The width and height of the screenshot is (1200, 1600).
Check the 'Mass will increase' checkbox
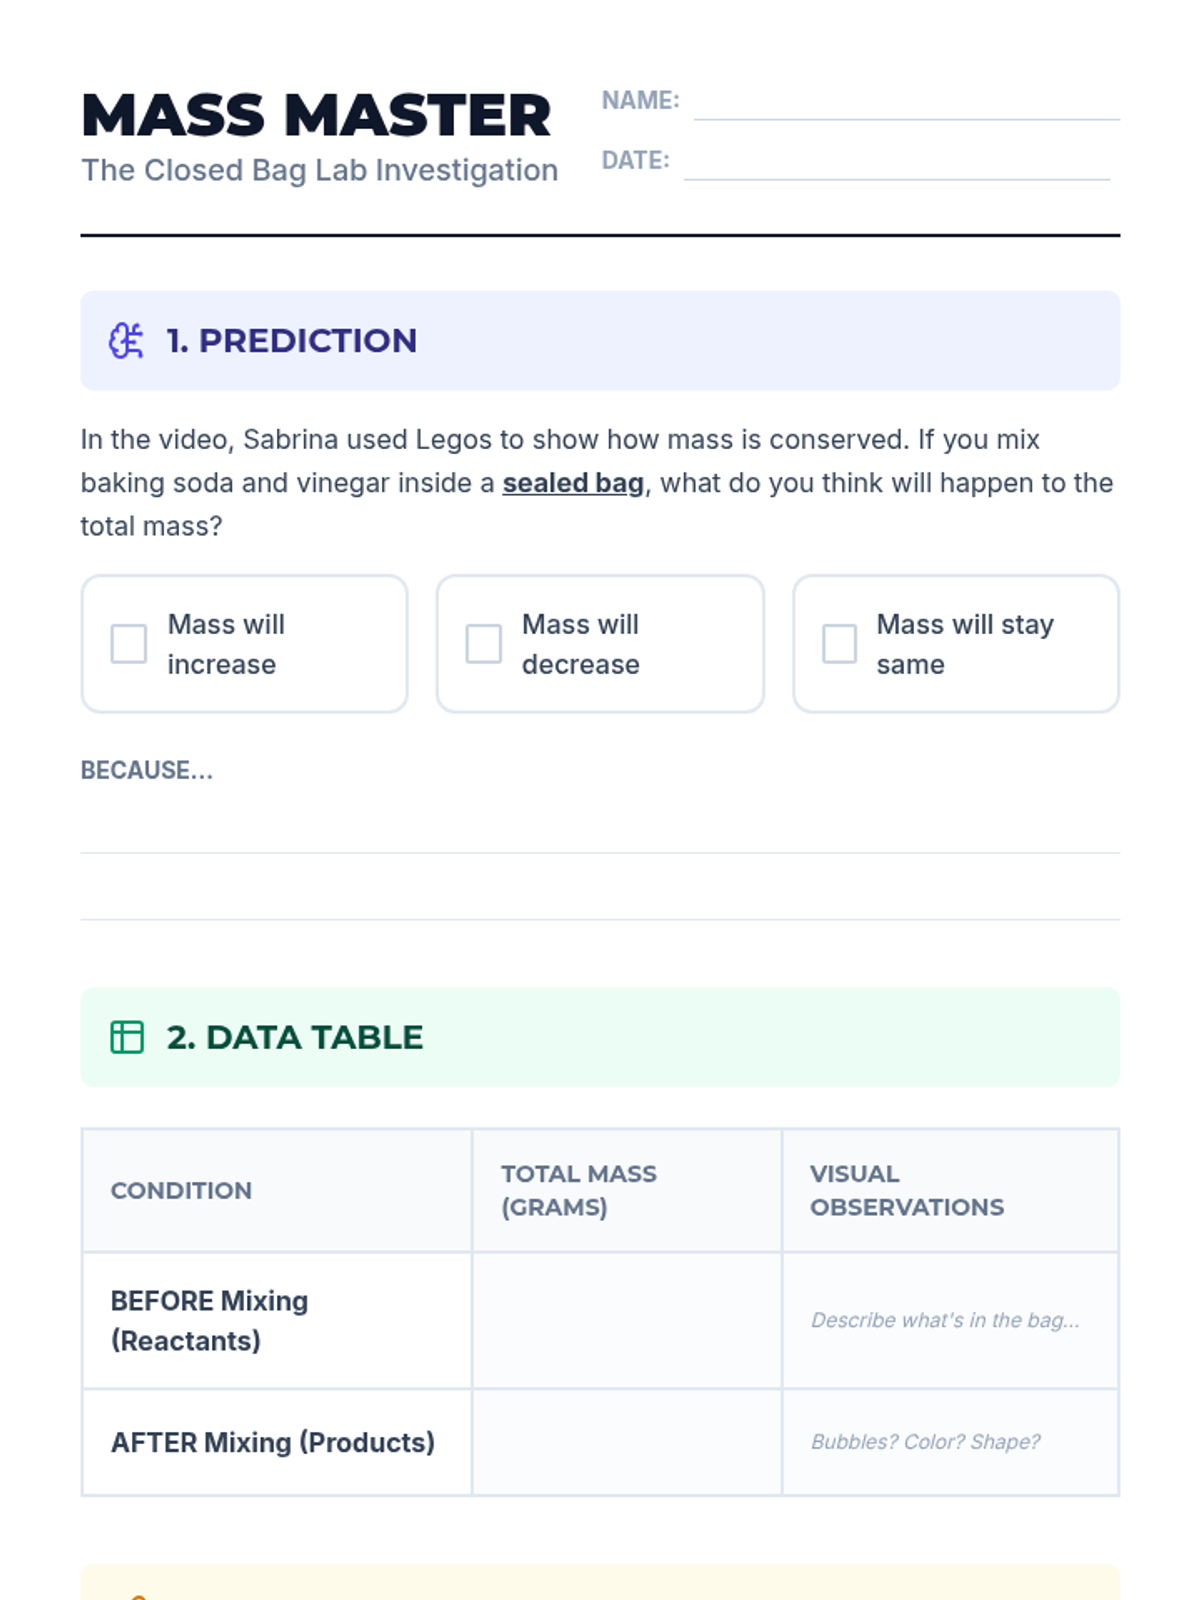[129, 644]
